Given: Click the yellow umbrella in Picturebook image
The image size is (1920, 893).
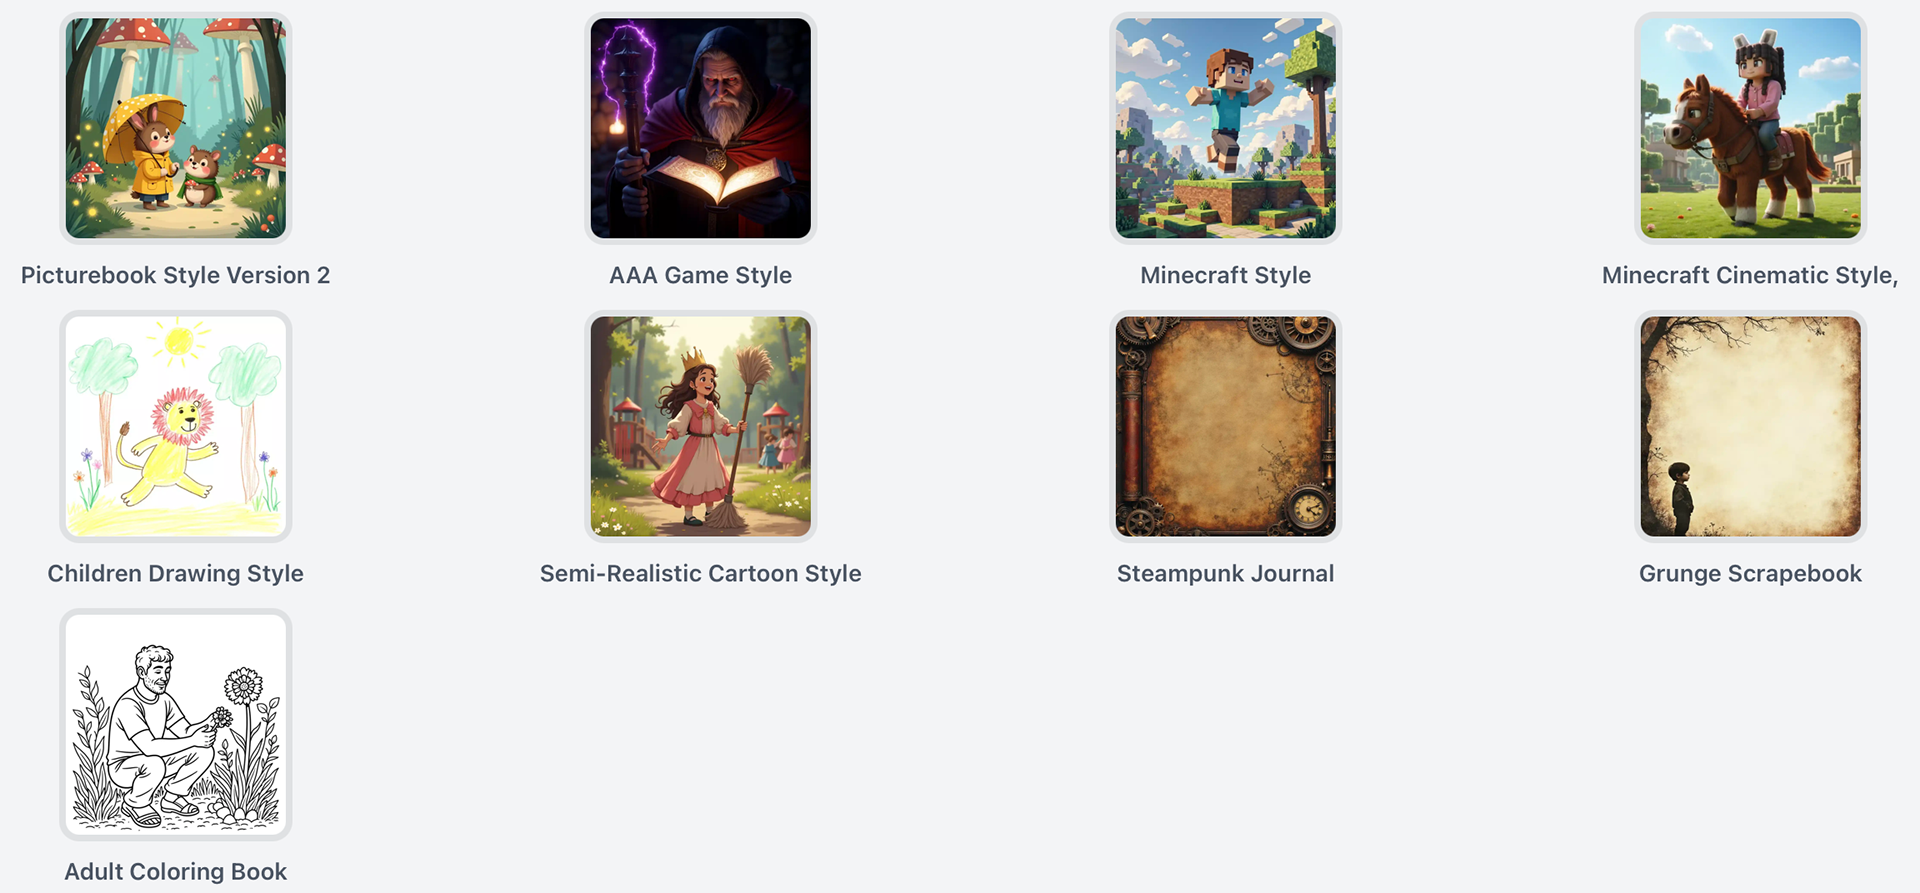Looking at the screenshot, I should coord(143,122).
